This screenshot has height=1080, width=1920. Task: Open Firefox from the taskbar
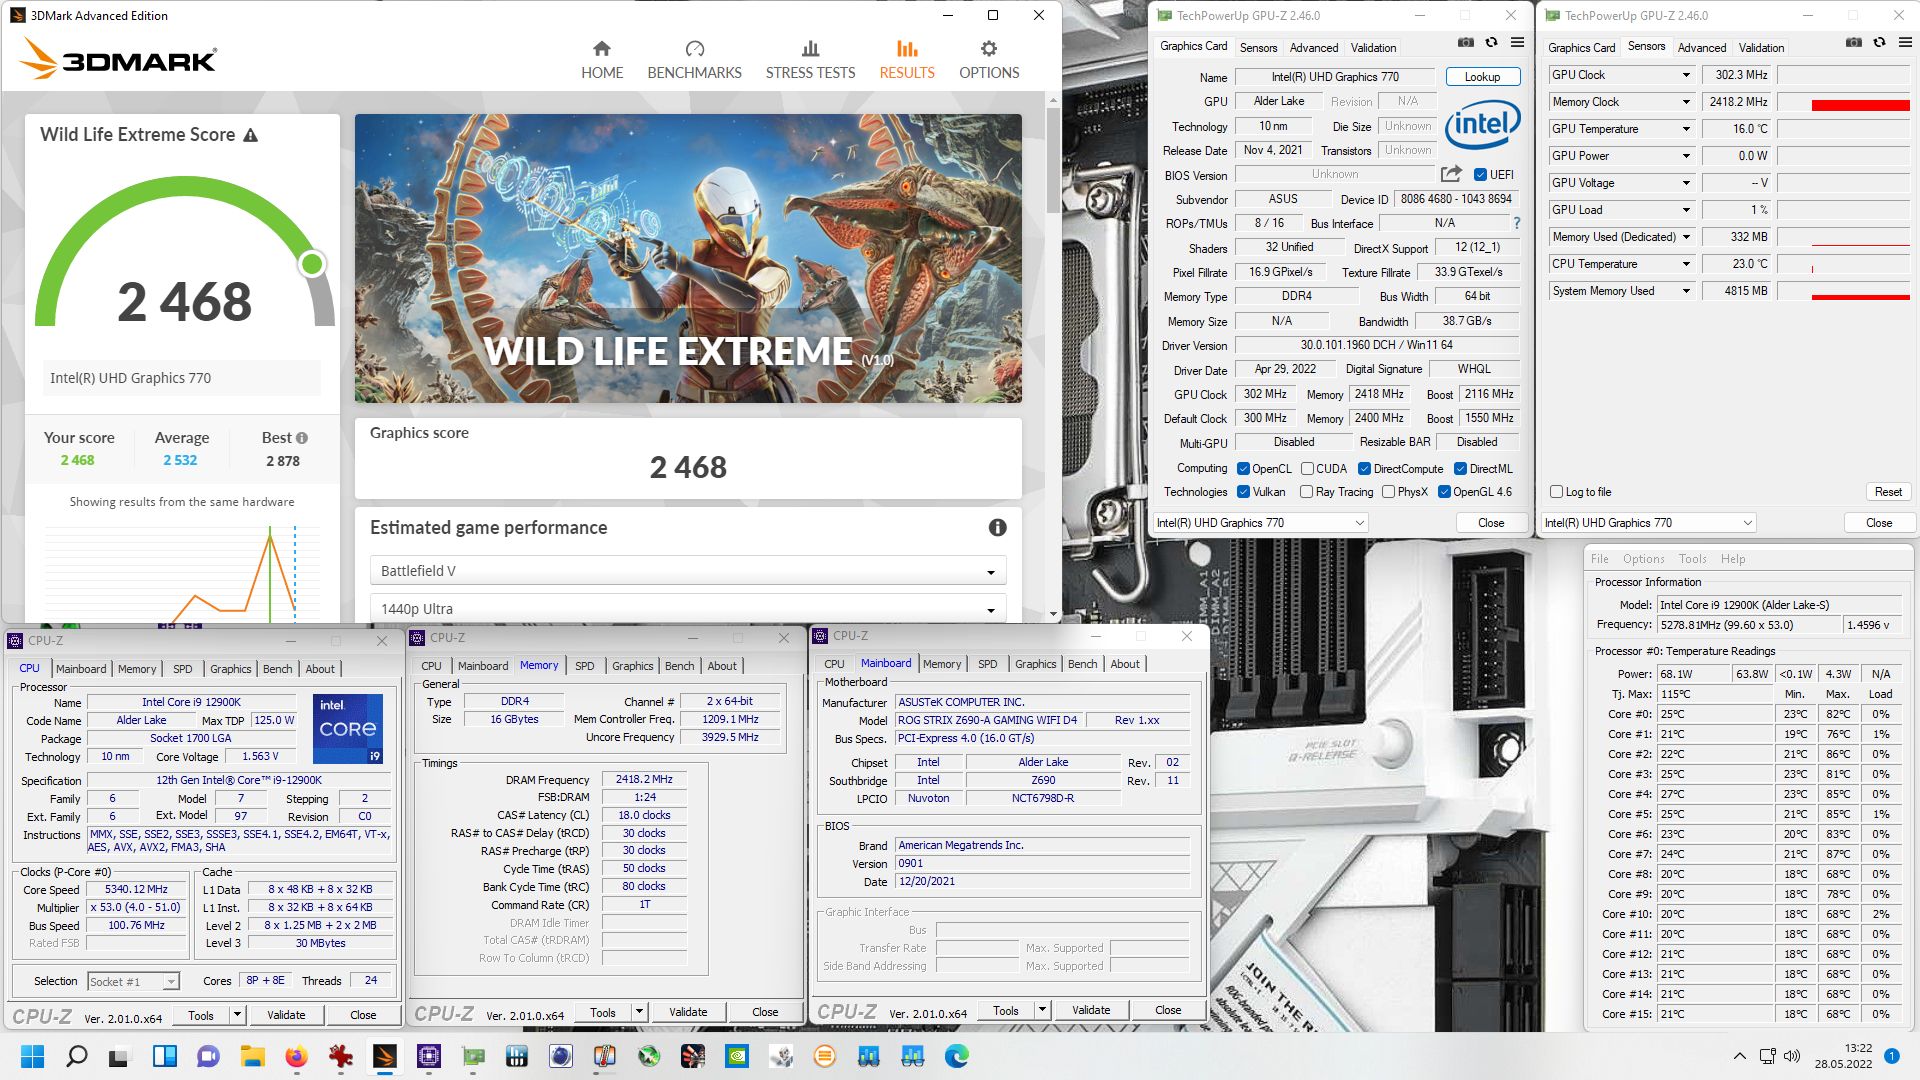point(296,1056)
